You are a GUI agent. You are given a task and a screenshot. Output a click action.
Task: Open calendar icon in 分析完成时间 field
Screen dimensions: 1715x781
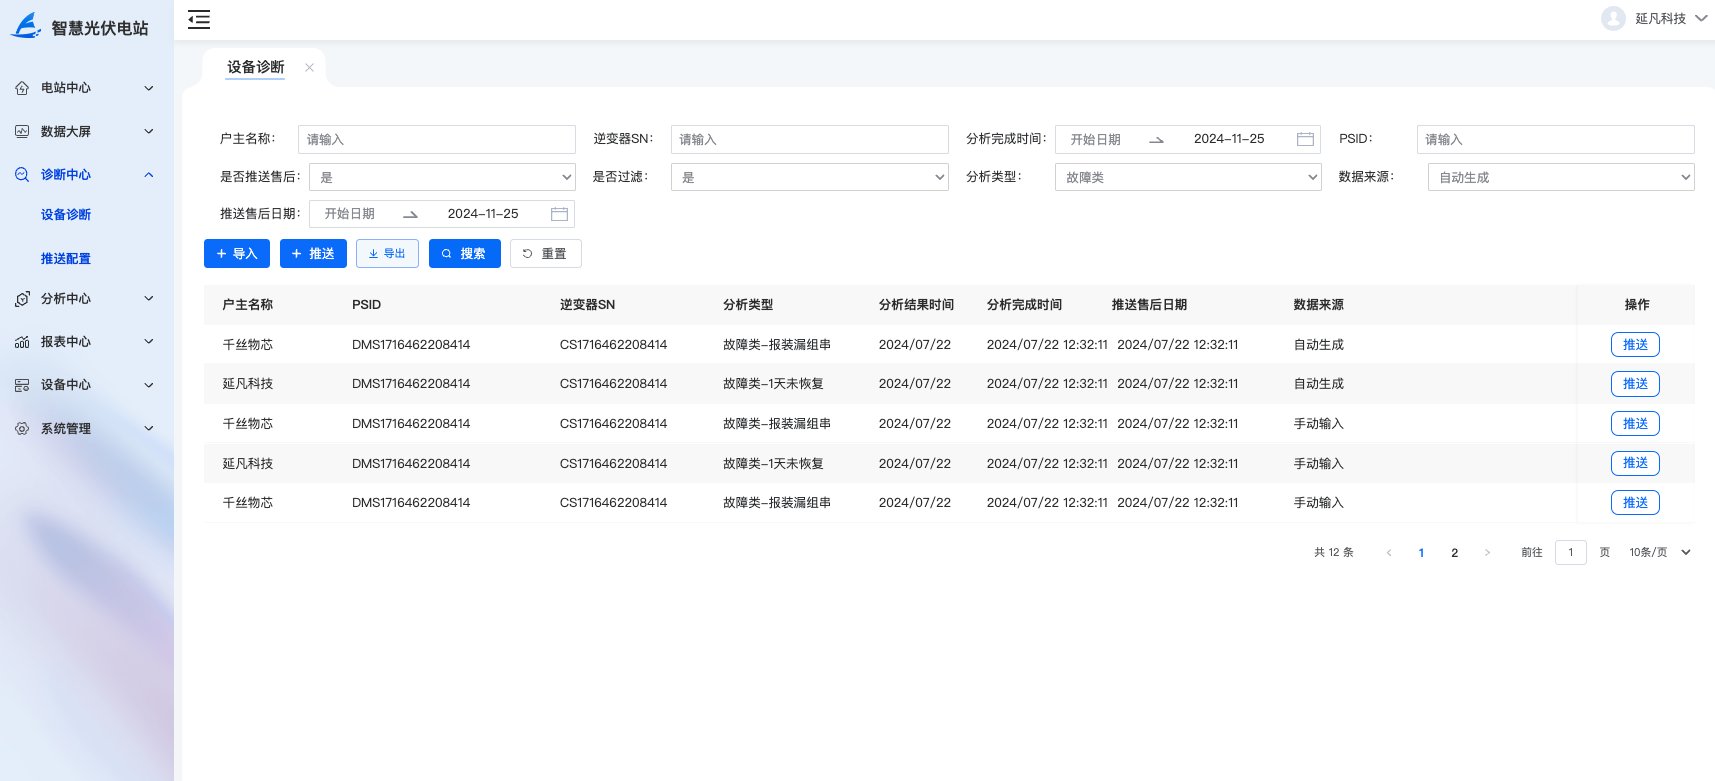(x=1305, y=139)
